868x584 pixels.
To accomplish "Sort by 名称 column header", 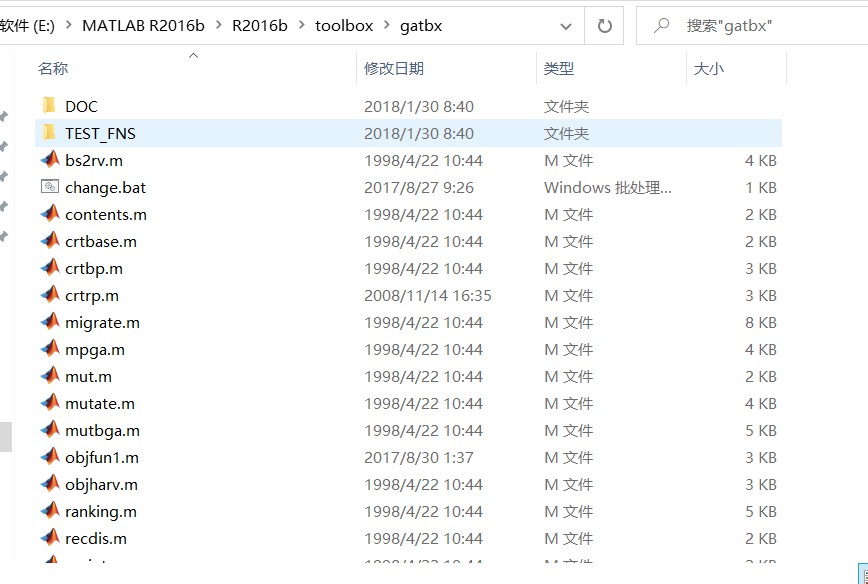I will coord(53,69).
